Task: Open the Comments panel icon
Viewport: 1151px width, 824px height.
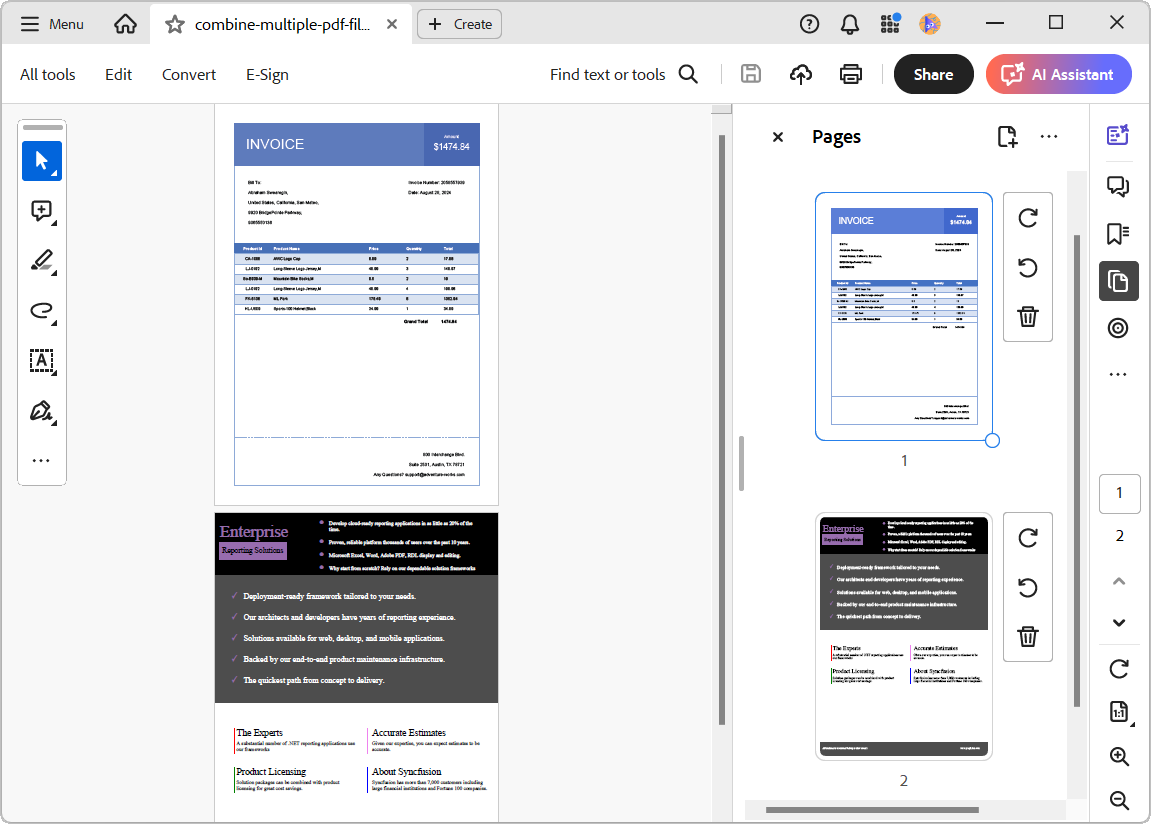Action: tap(1118, 186)
